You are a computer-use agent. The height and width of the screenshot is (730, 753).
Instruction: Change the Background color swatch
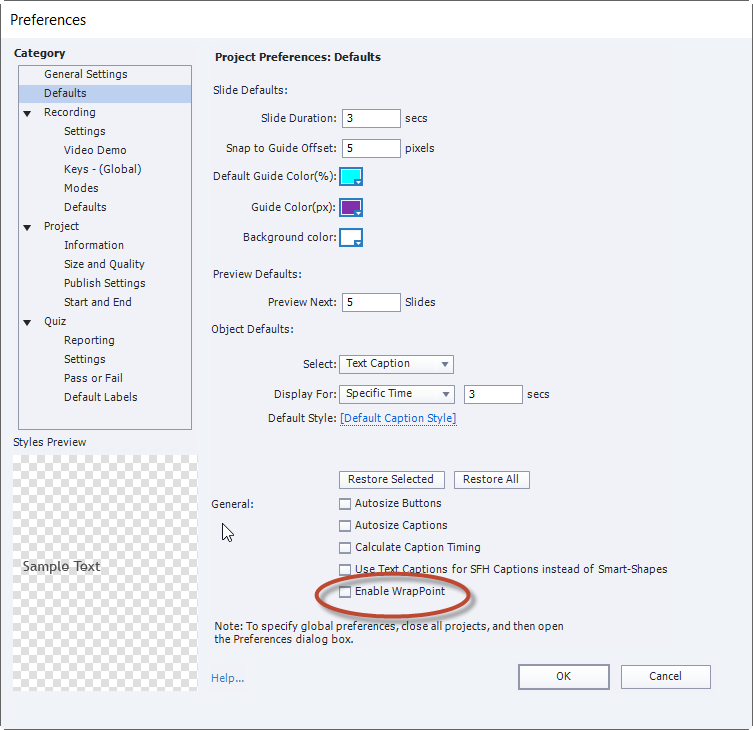pos(351,238)
